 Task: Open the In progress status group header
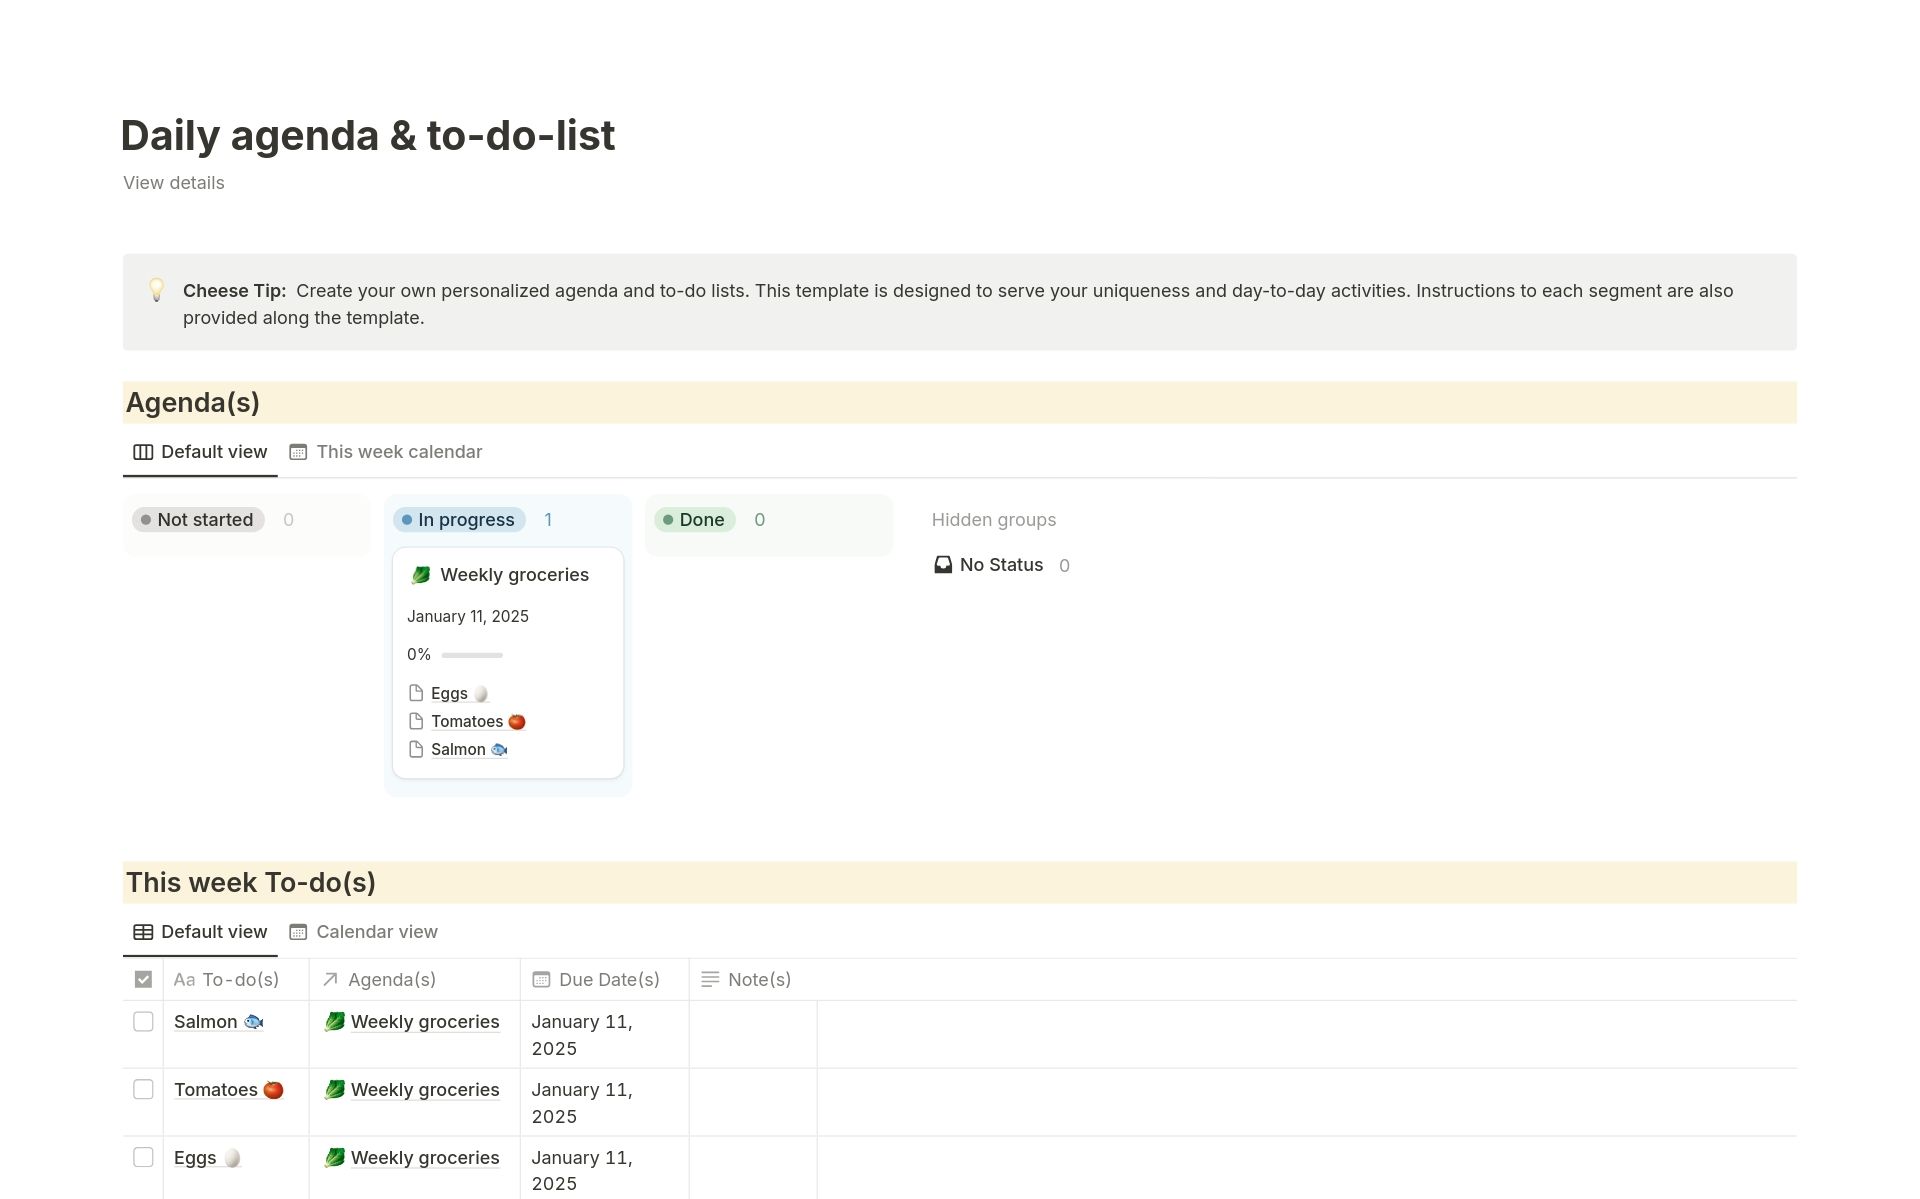459,519
